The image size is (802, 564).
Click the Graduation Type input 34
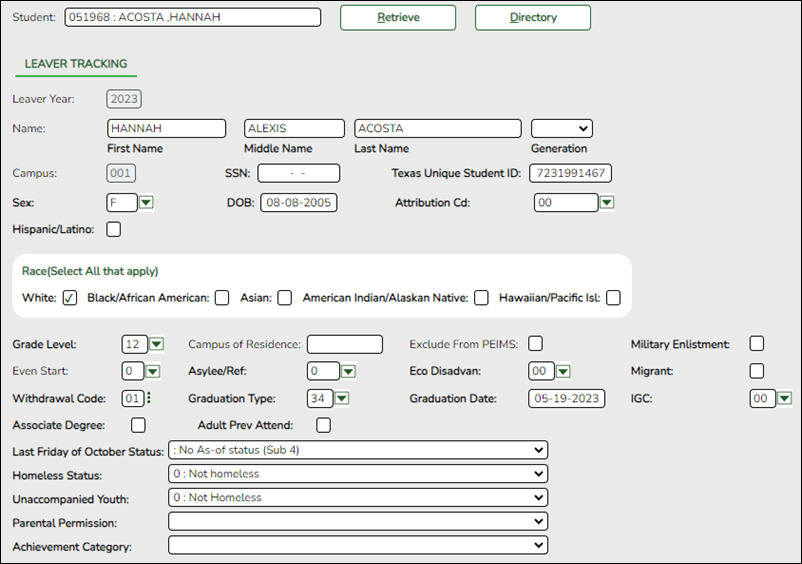click(x=320, y=398)
